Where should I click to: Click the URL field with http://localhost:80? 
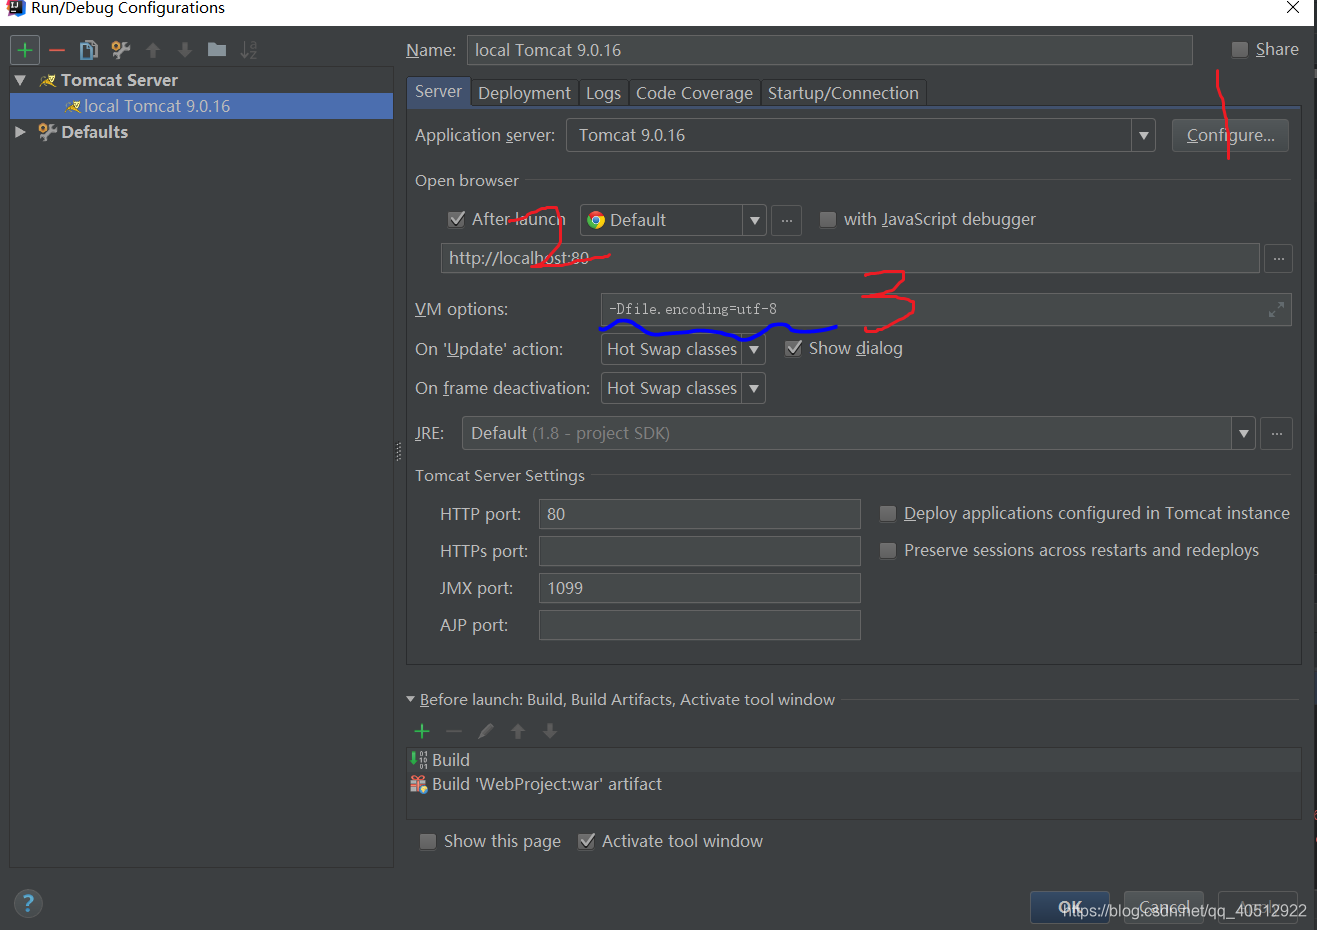click(850, 258)
